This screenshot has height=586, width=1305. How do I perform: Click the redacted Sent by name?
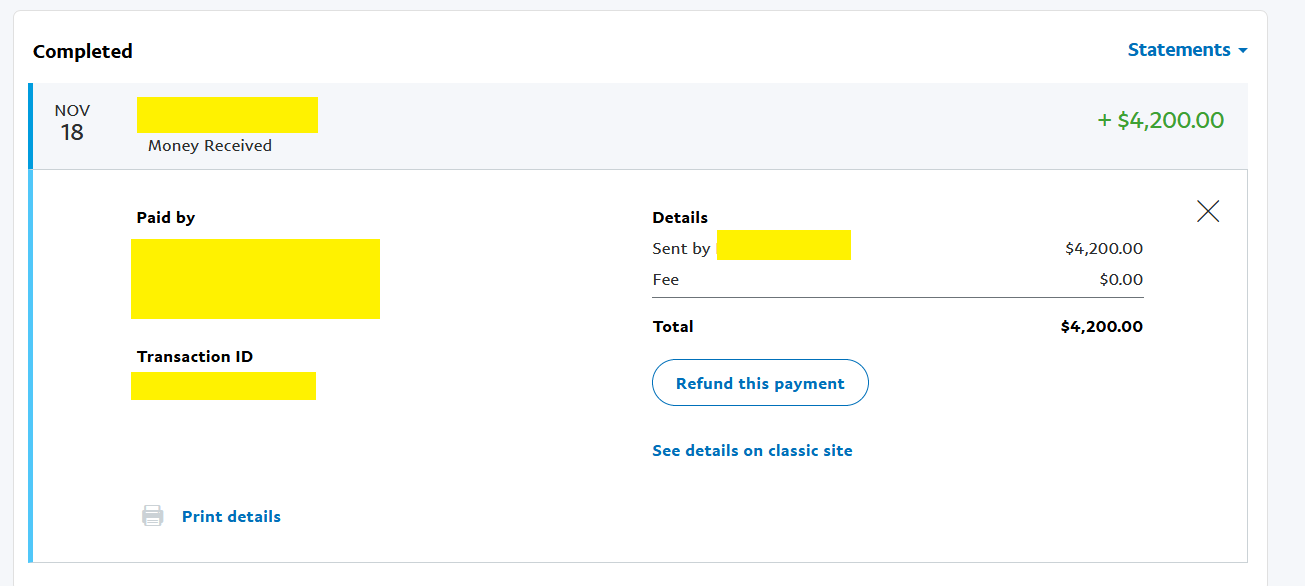pos(784,245)
